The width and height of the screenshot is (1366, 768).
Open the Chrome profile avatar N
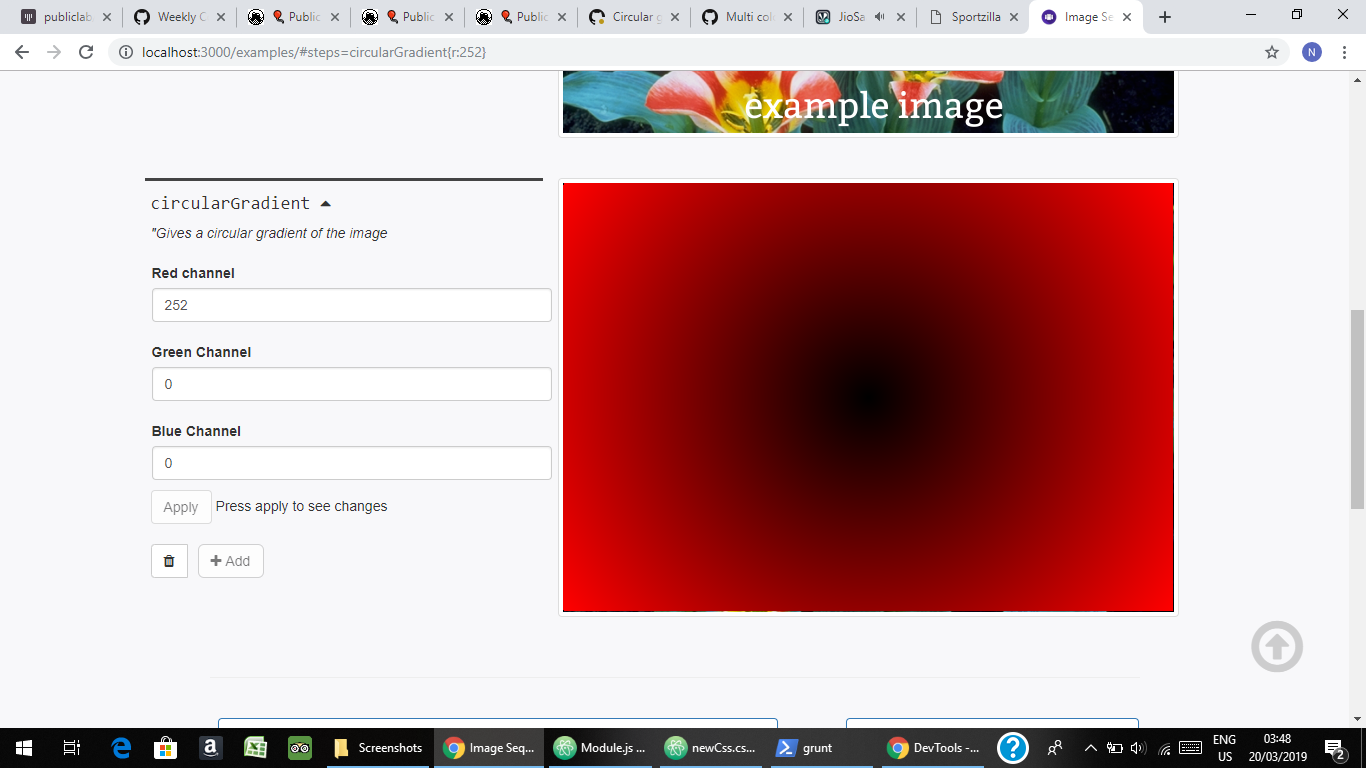1311,52
